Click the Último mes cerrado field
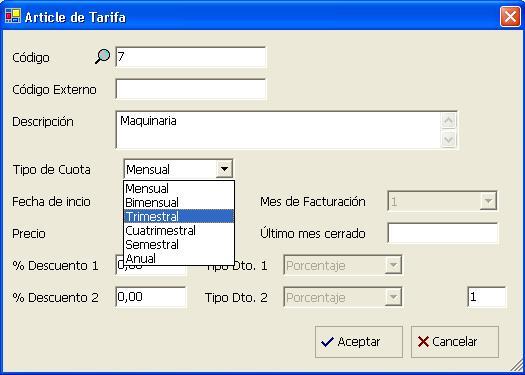The width and height of the screenshot is (525, 375). coord(442,233)
